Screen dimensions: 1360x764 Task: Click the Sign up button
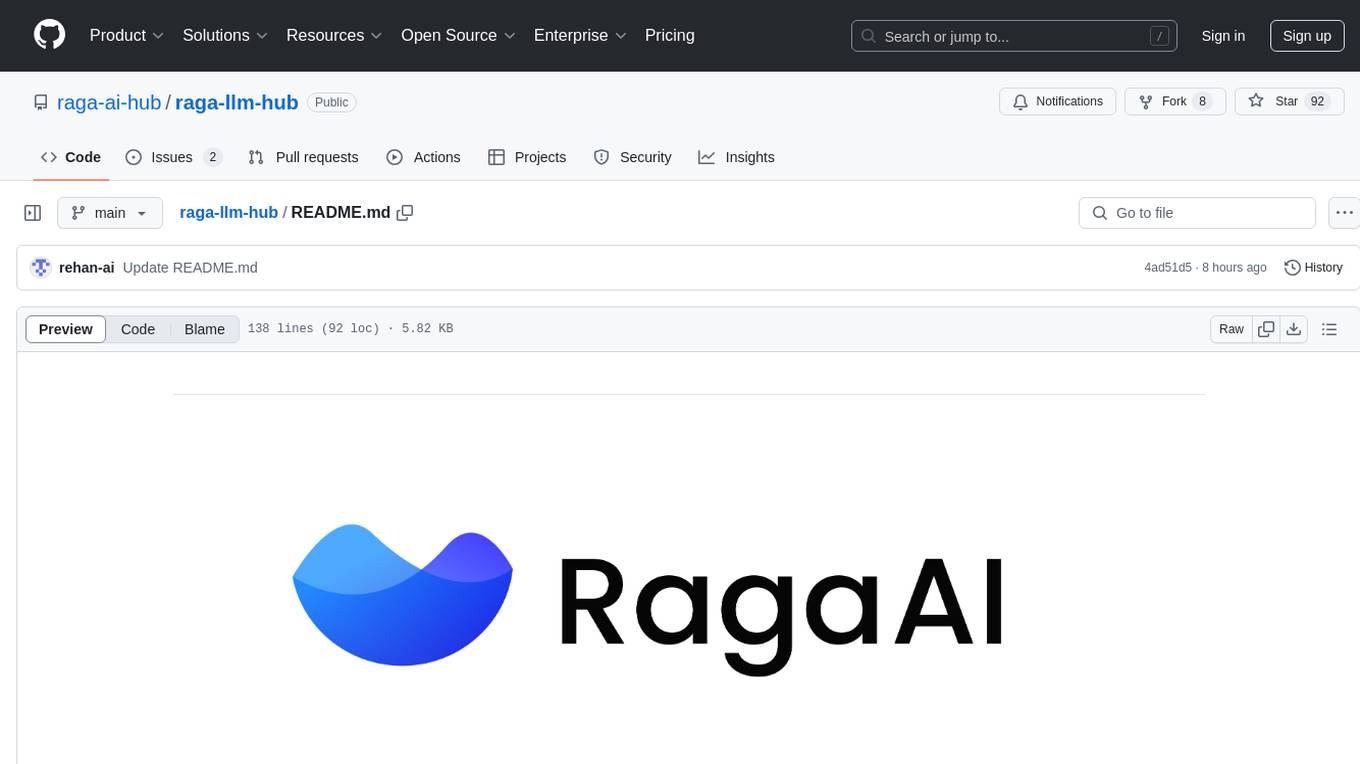point(1307,36)
